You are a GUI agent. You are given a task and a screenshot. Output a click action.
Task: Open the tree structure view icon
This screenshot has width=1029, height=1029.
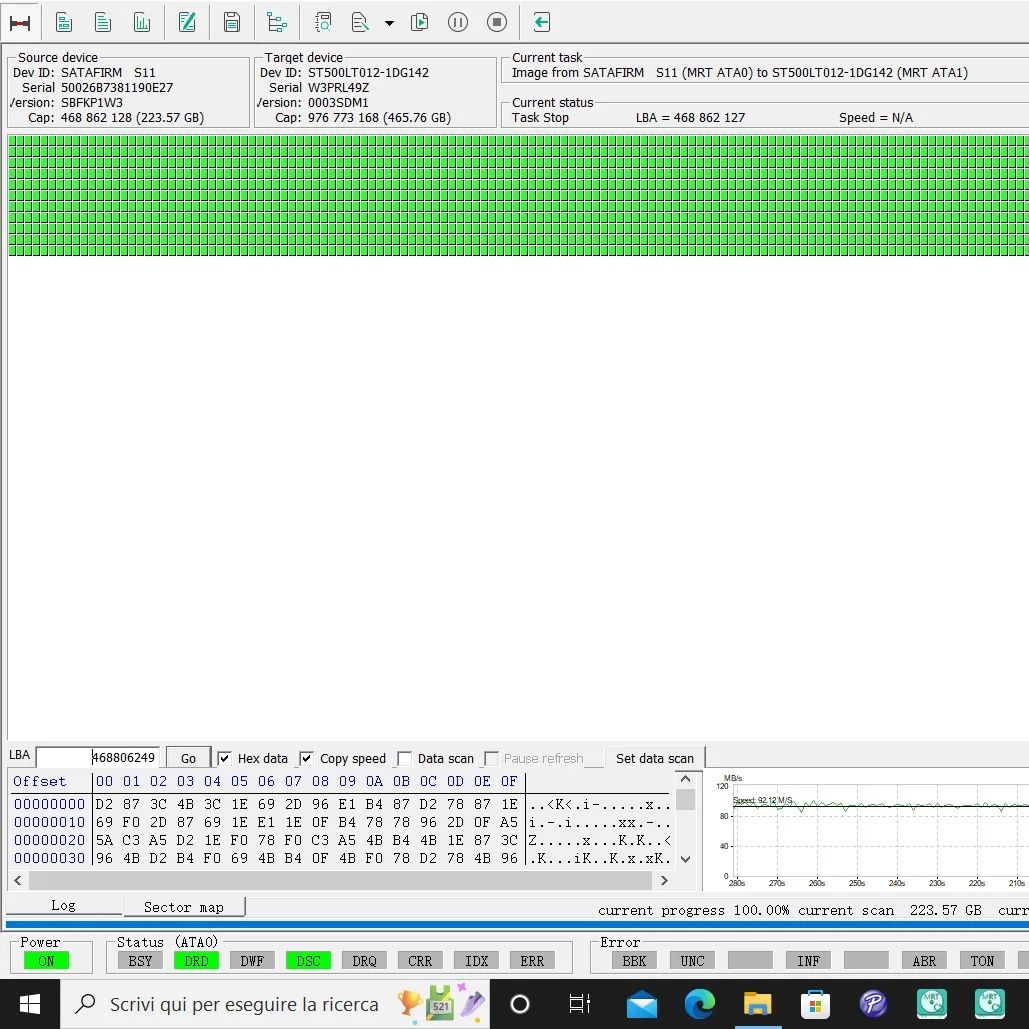point(277,22)
